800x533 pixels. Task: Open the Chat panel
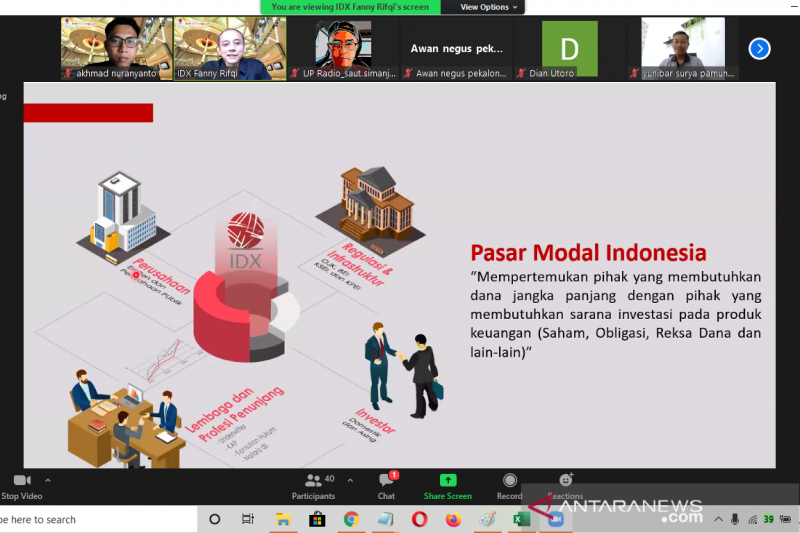coord(387,487)
